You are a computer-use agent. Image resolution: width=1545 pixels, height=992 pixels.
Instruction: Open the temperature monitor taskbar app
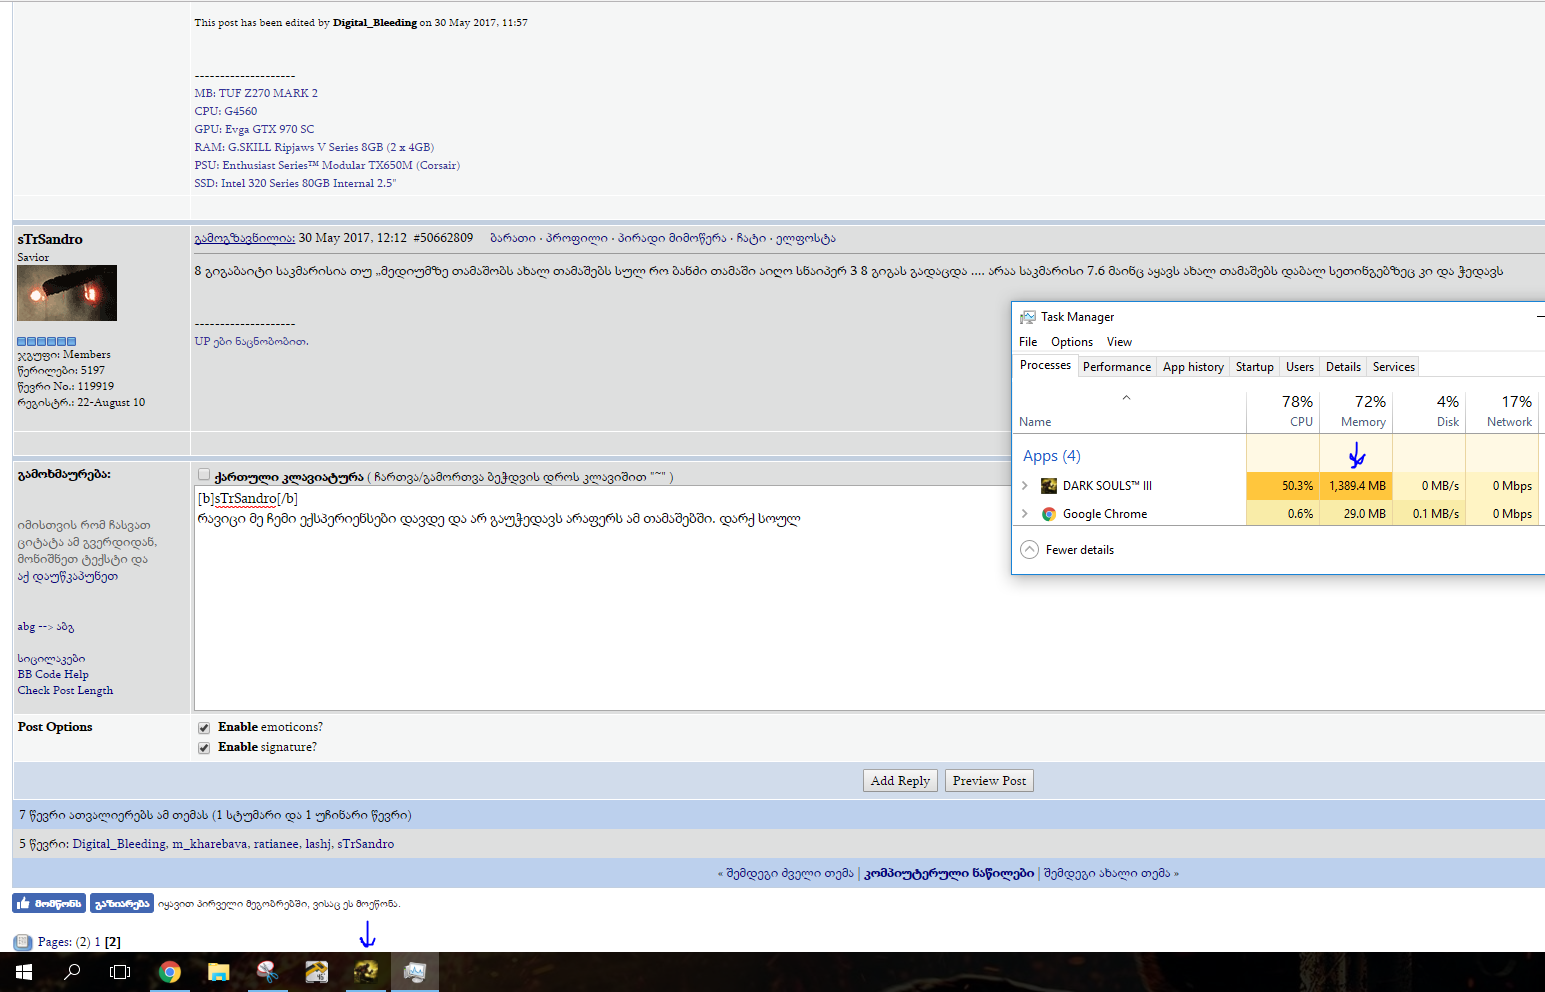[316, 972]
